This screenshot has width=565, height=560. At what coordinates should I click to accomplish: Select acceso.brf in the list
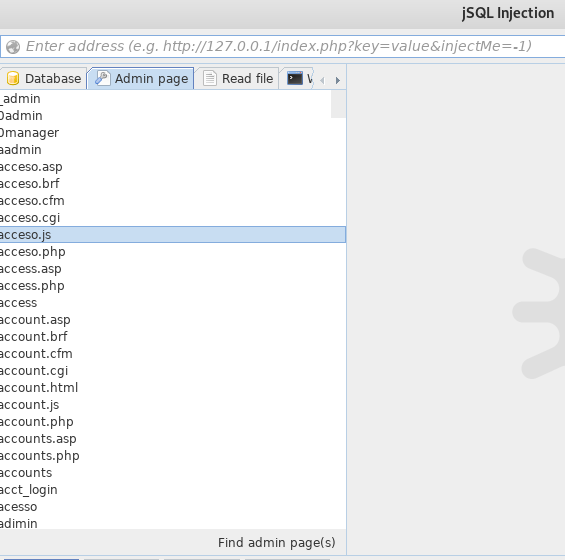pyautogui.click(x=173, y=183)
